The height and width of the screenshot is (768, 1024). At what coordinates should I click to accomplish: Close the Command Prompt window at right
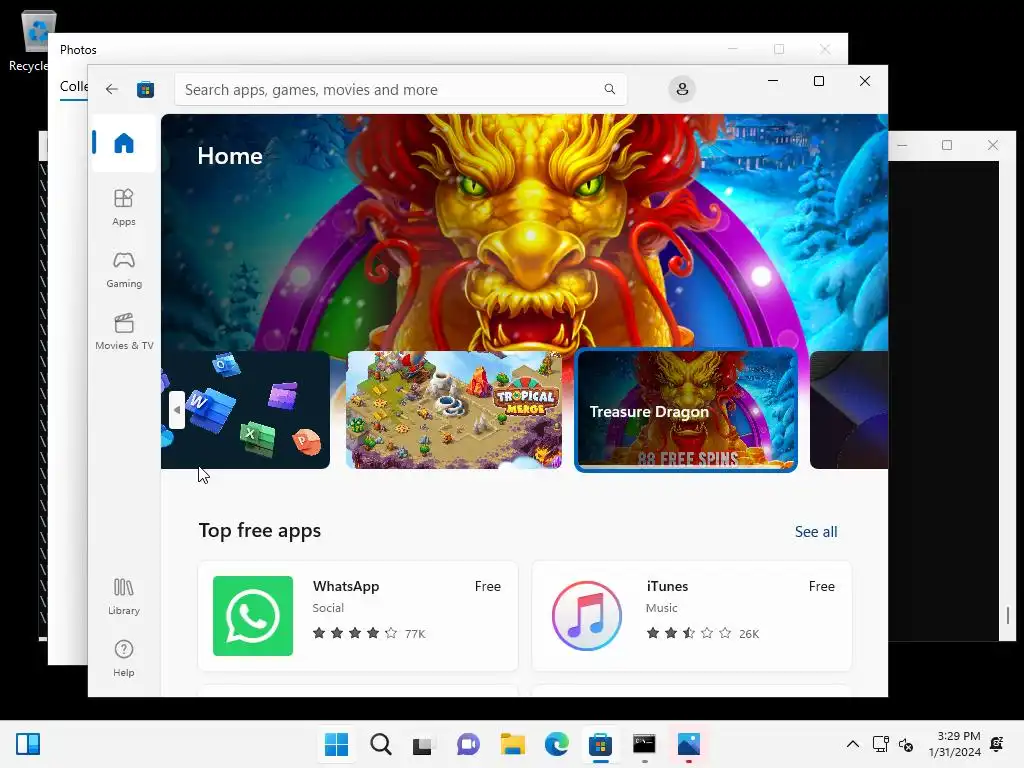993,145
